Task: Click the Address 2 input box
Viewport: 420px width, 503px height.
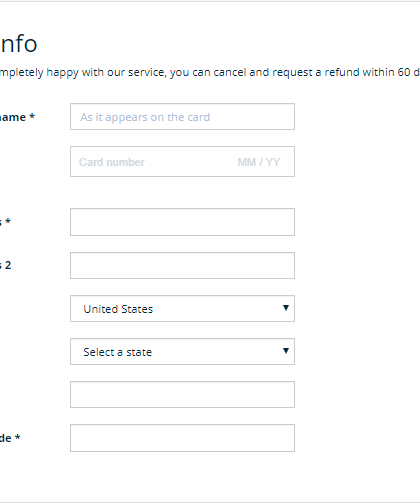Action: [x=182, y=265]
